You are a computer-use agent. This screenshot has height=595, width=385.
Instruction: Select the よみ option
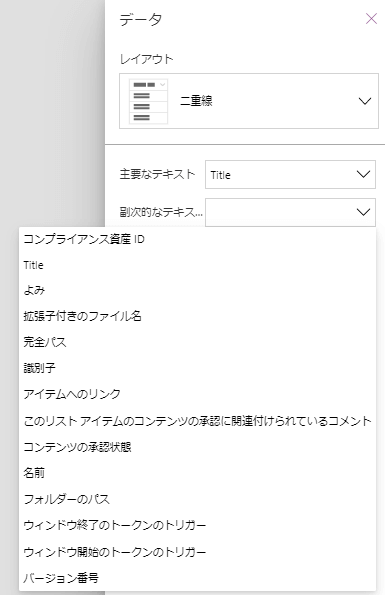click(197, 291)
